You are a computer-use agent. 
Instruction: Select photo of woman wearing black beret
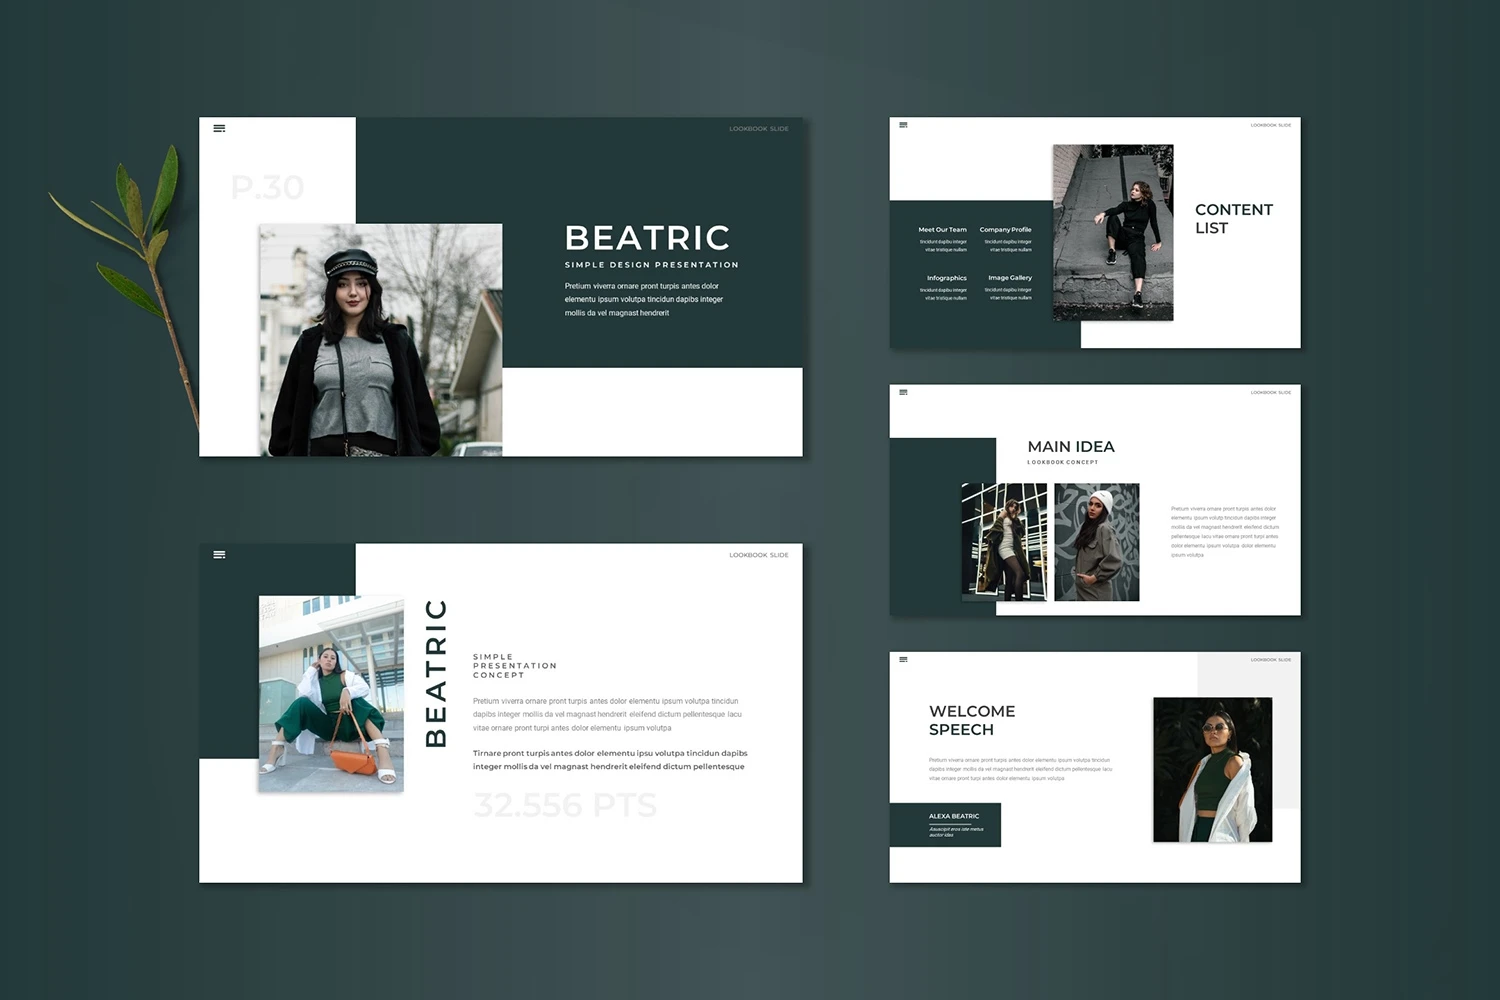[380, 340]
